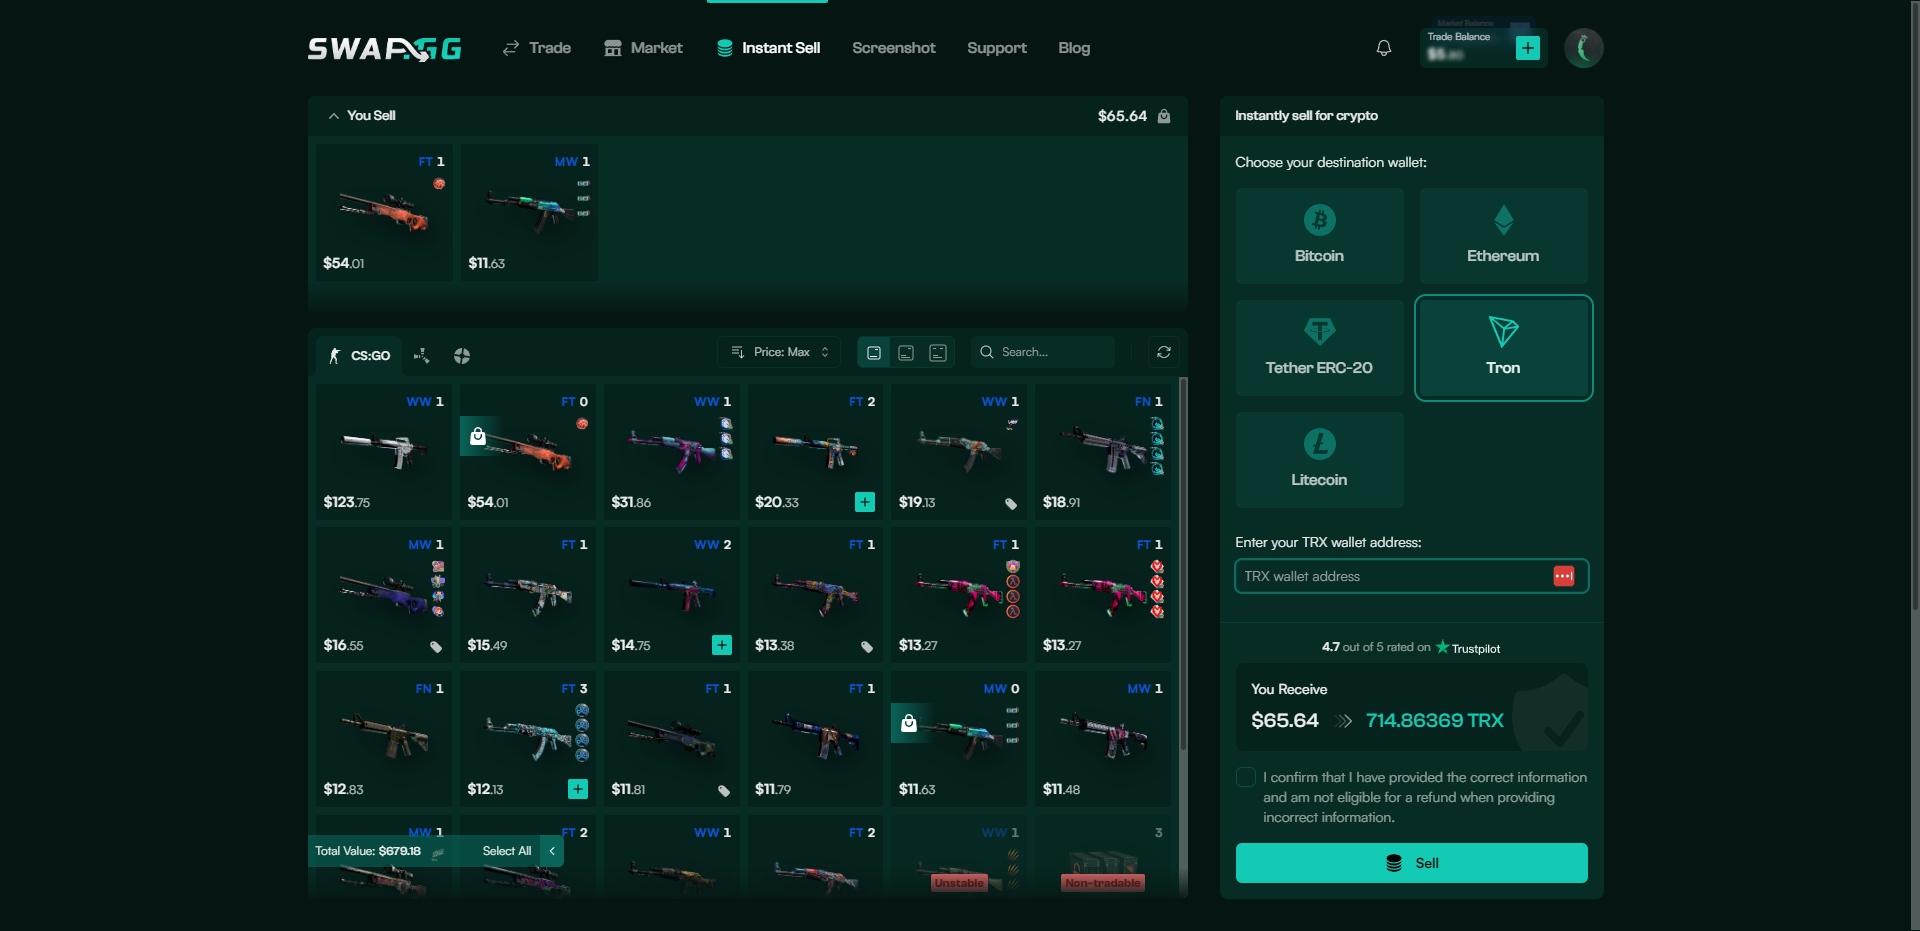1920x931 pixels.
Task: Choose Tron as destination wallet
Action: [1504, 348]
